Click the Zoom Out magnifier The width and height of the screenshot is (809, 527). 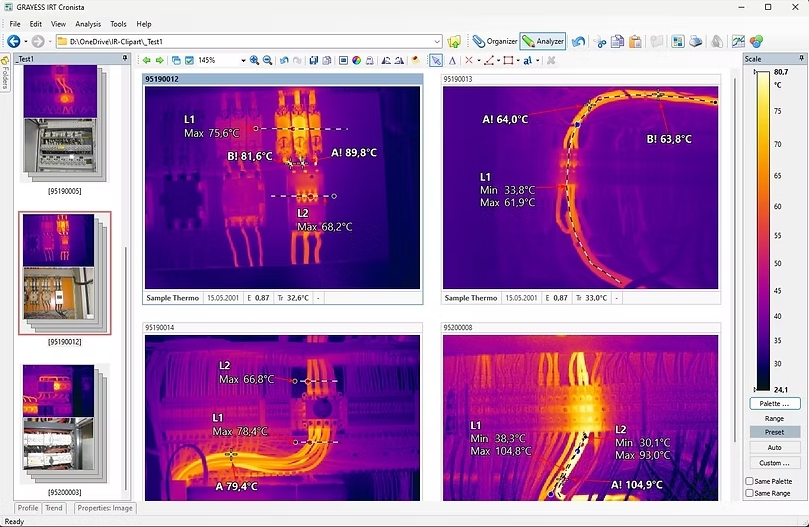click(267, 60)
